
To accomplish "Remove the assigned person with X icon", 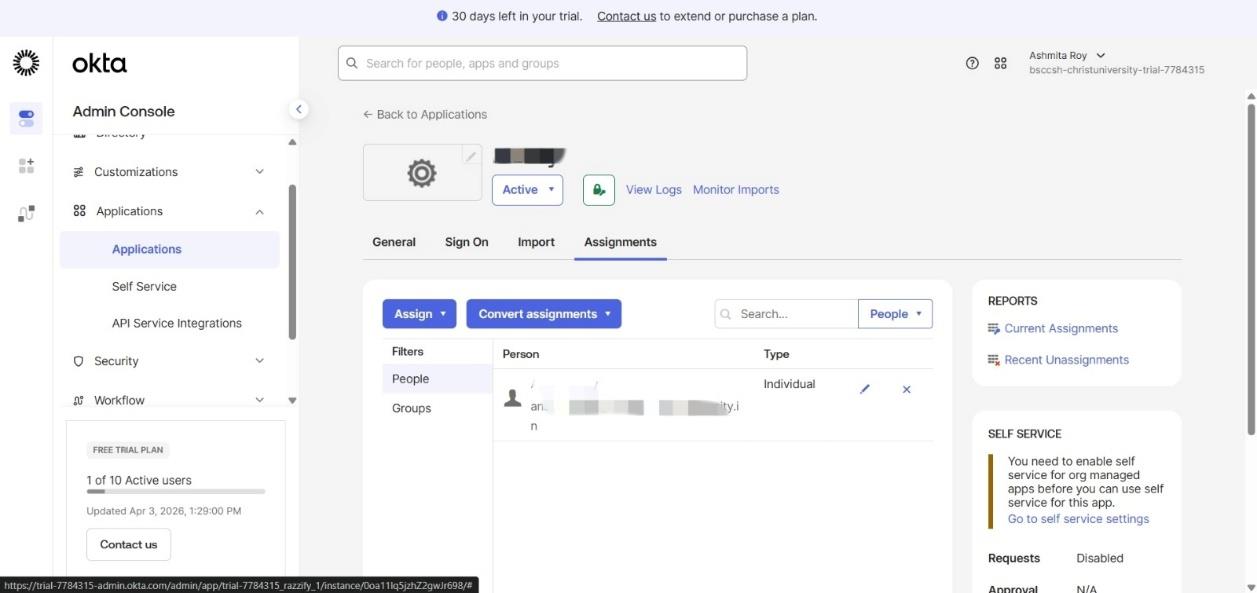I will [907, 390].
